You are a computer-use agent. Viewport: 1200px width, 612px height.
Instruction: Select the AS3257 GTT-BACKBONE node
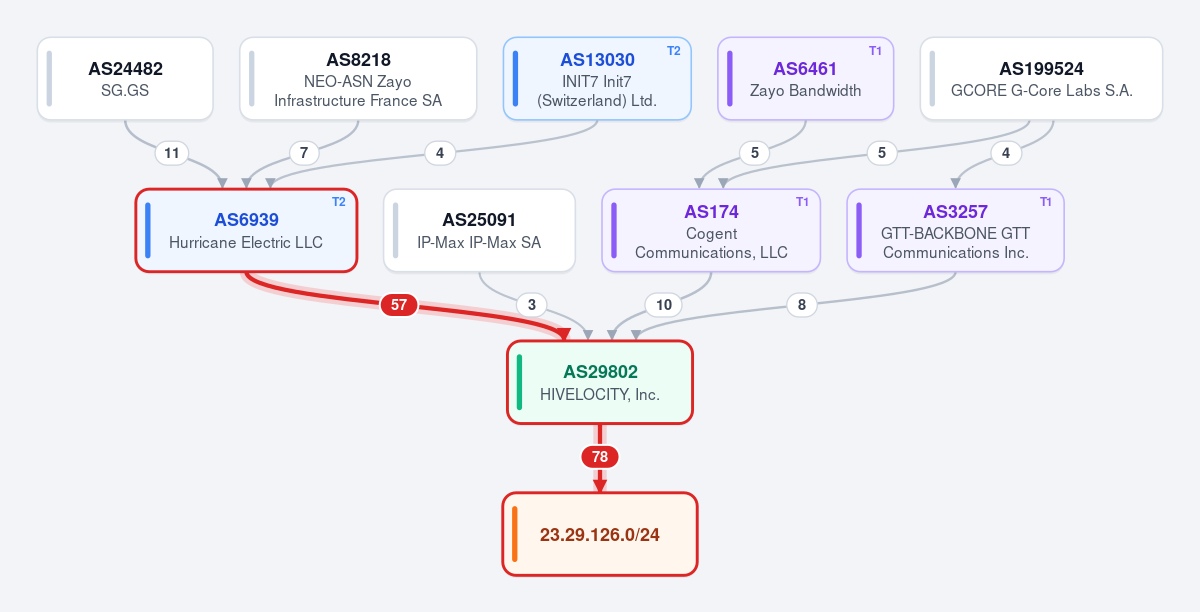point(955,230)
